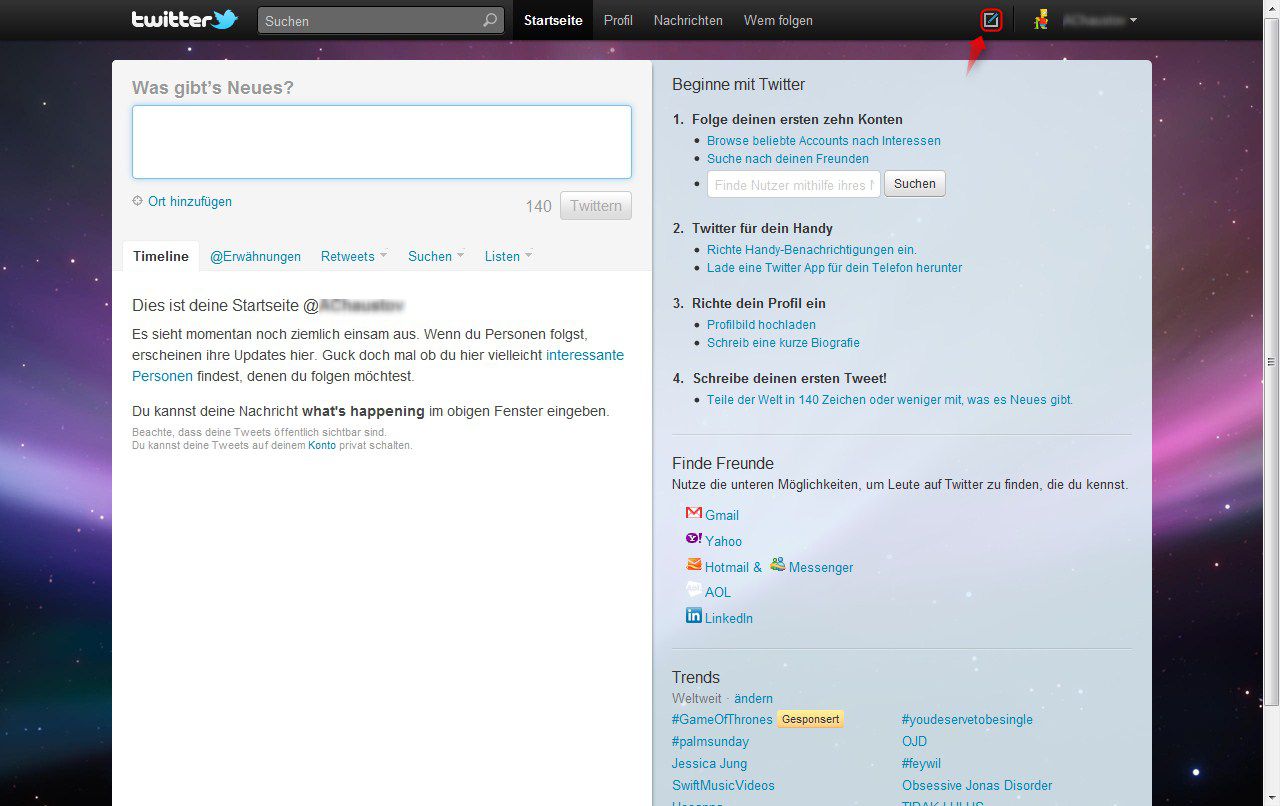Click the Gmail link

[722, 515]
